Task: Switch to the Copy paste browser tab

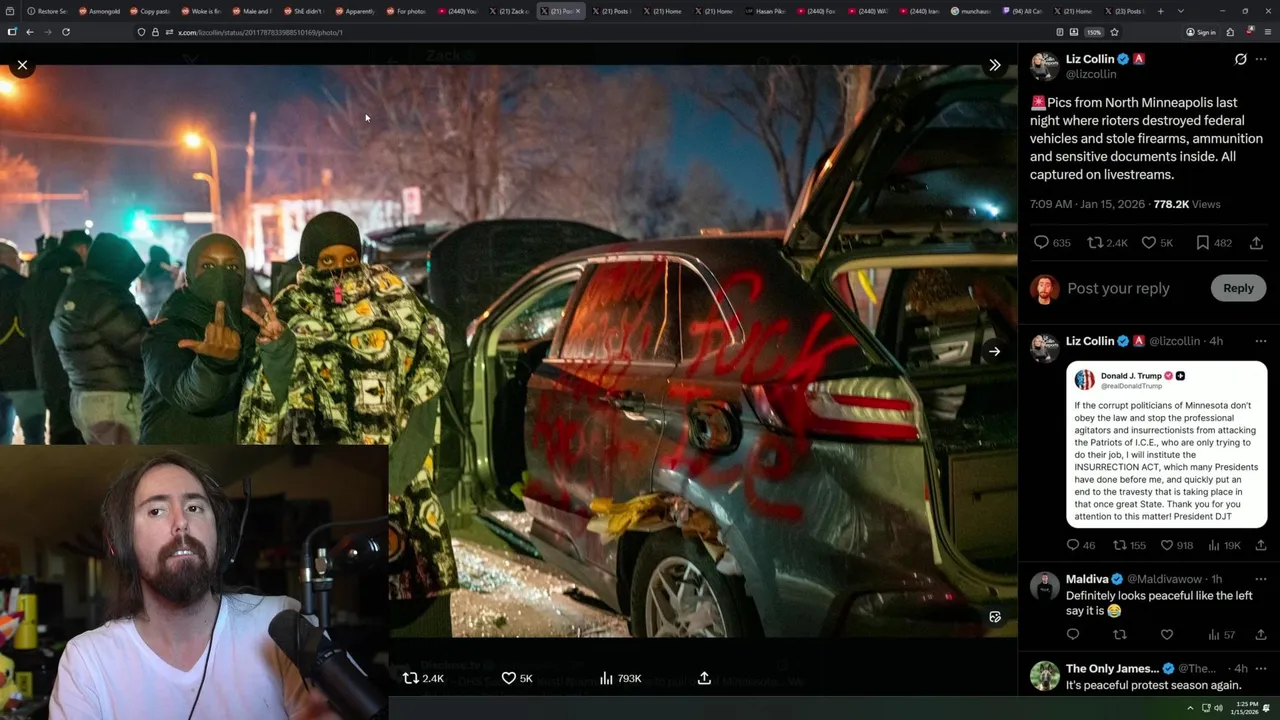Action: pyautogui.click(x=151, y=11)
